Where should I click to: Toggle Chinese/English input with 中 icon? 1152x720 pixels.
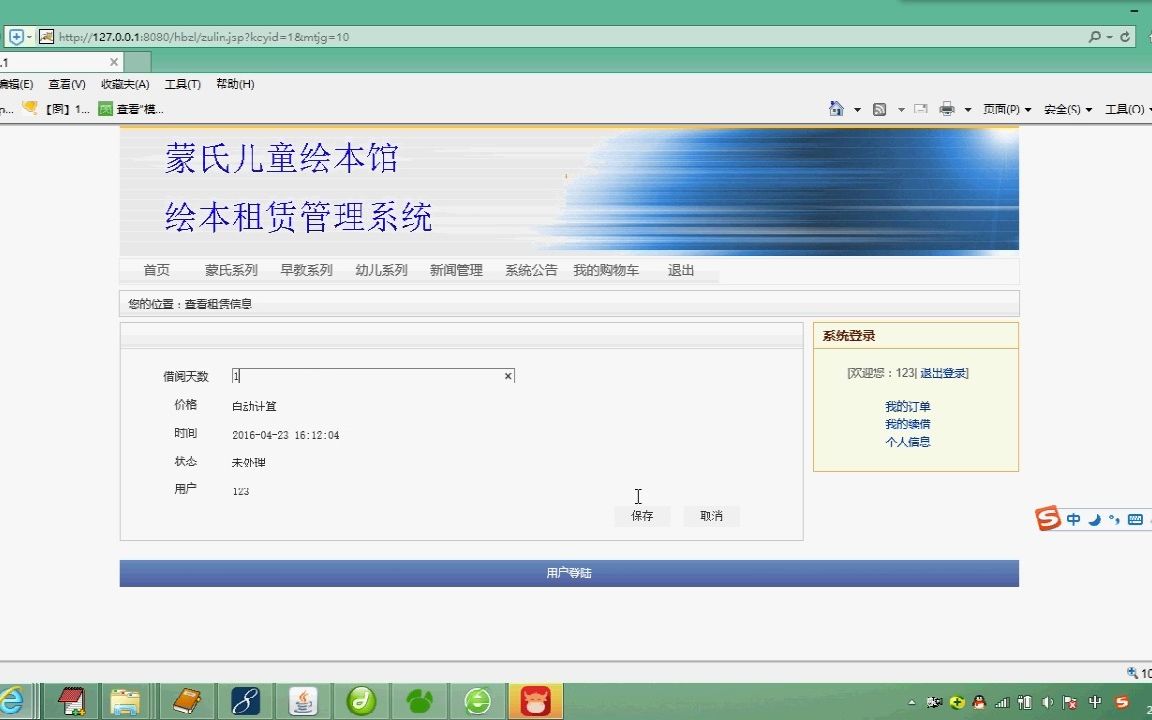click(1073, 520)
